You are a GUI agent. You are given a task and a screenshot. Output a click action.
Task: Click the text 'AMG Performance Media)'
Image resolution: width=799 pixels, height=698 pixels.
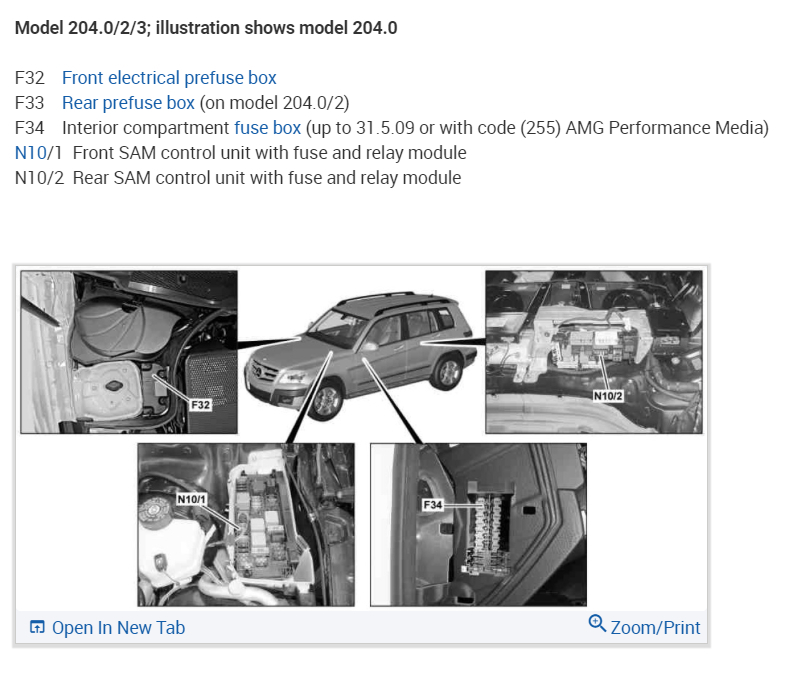coord(667,128)
